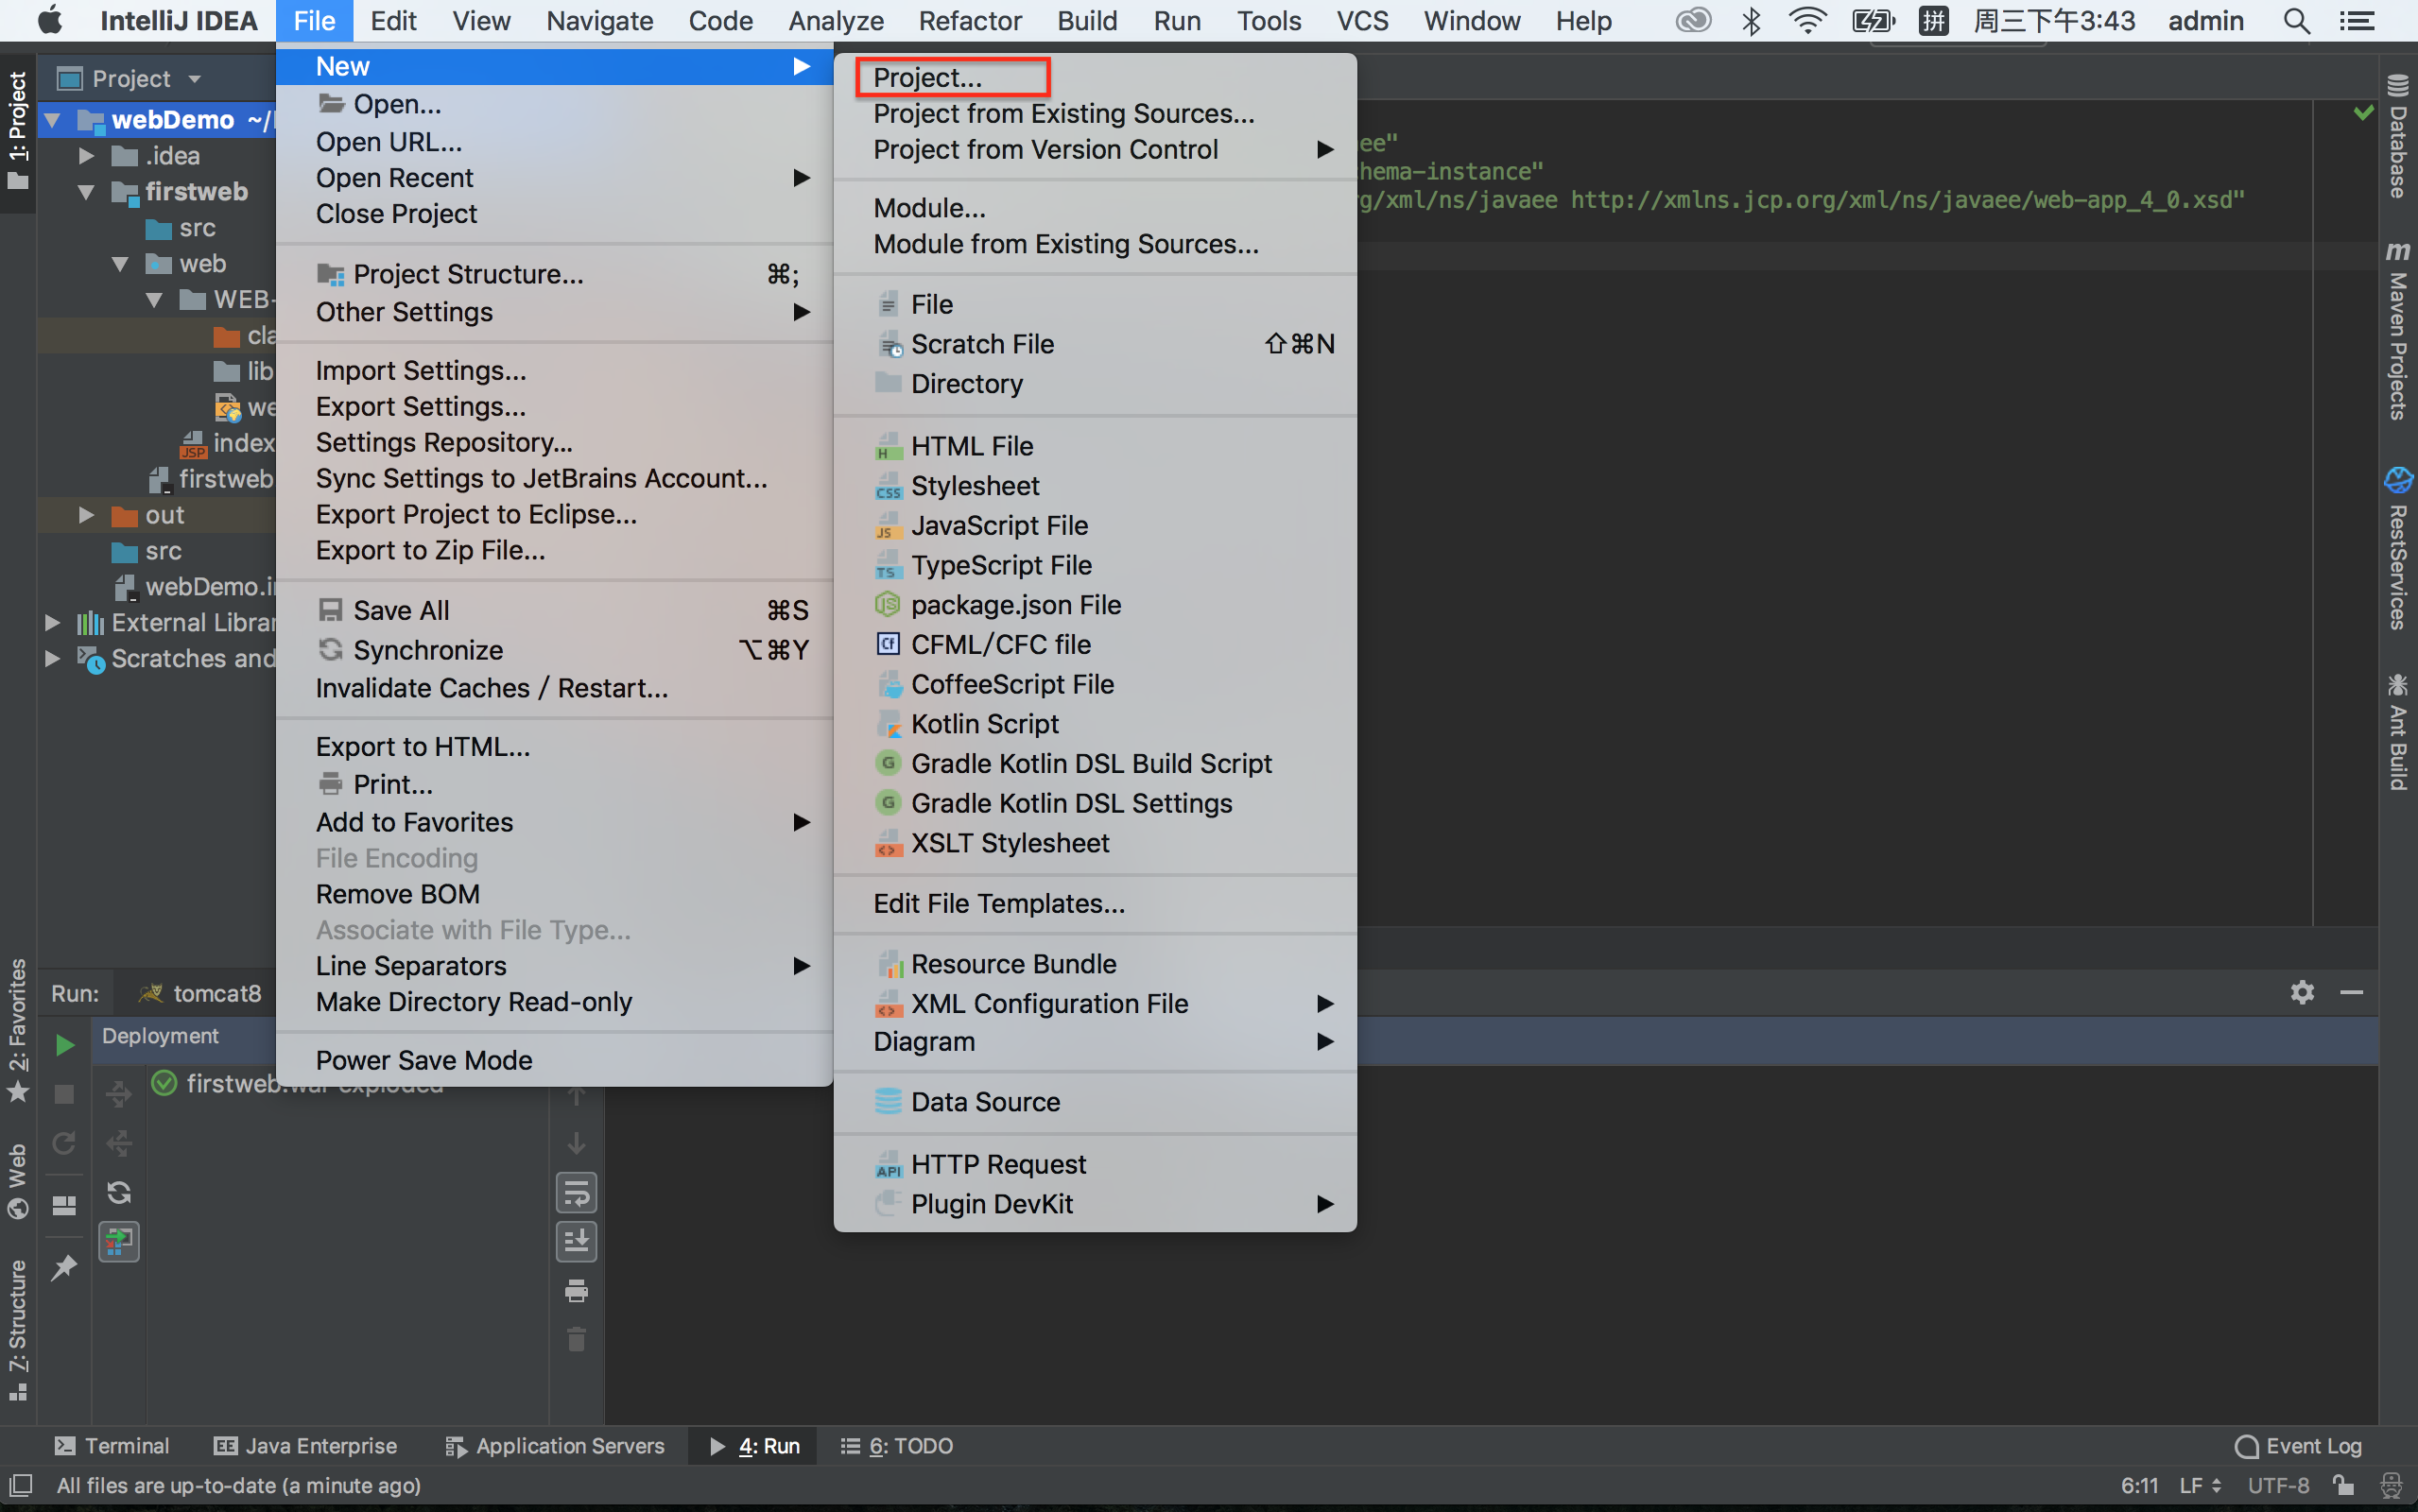Open the Project view dropdown
The image size is (2418, 1512).
click(194, 79)
